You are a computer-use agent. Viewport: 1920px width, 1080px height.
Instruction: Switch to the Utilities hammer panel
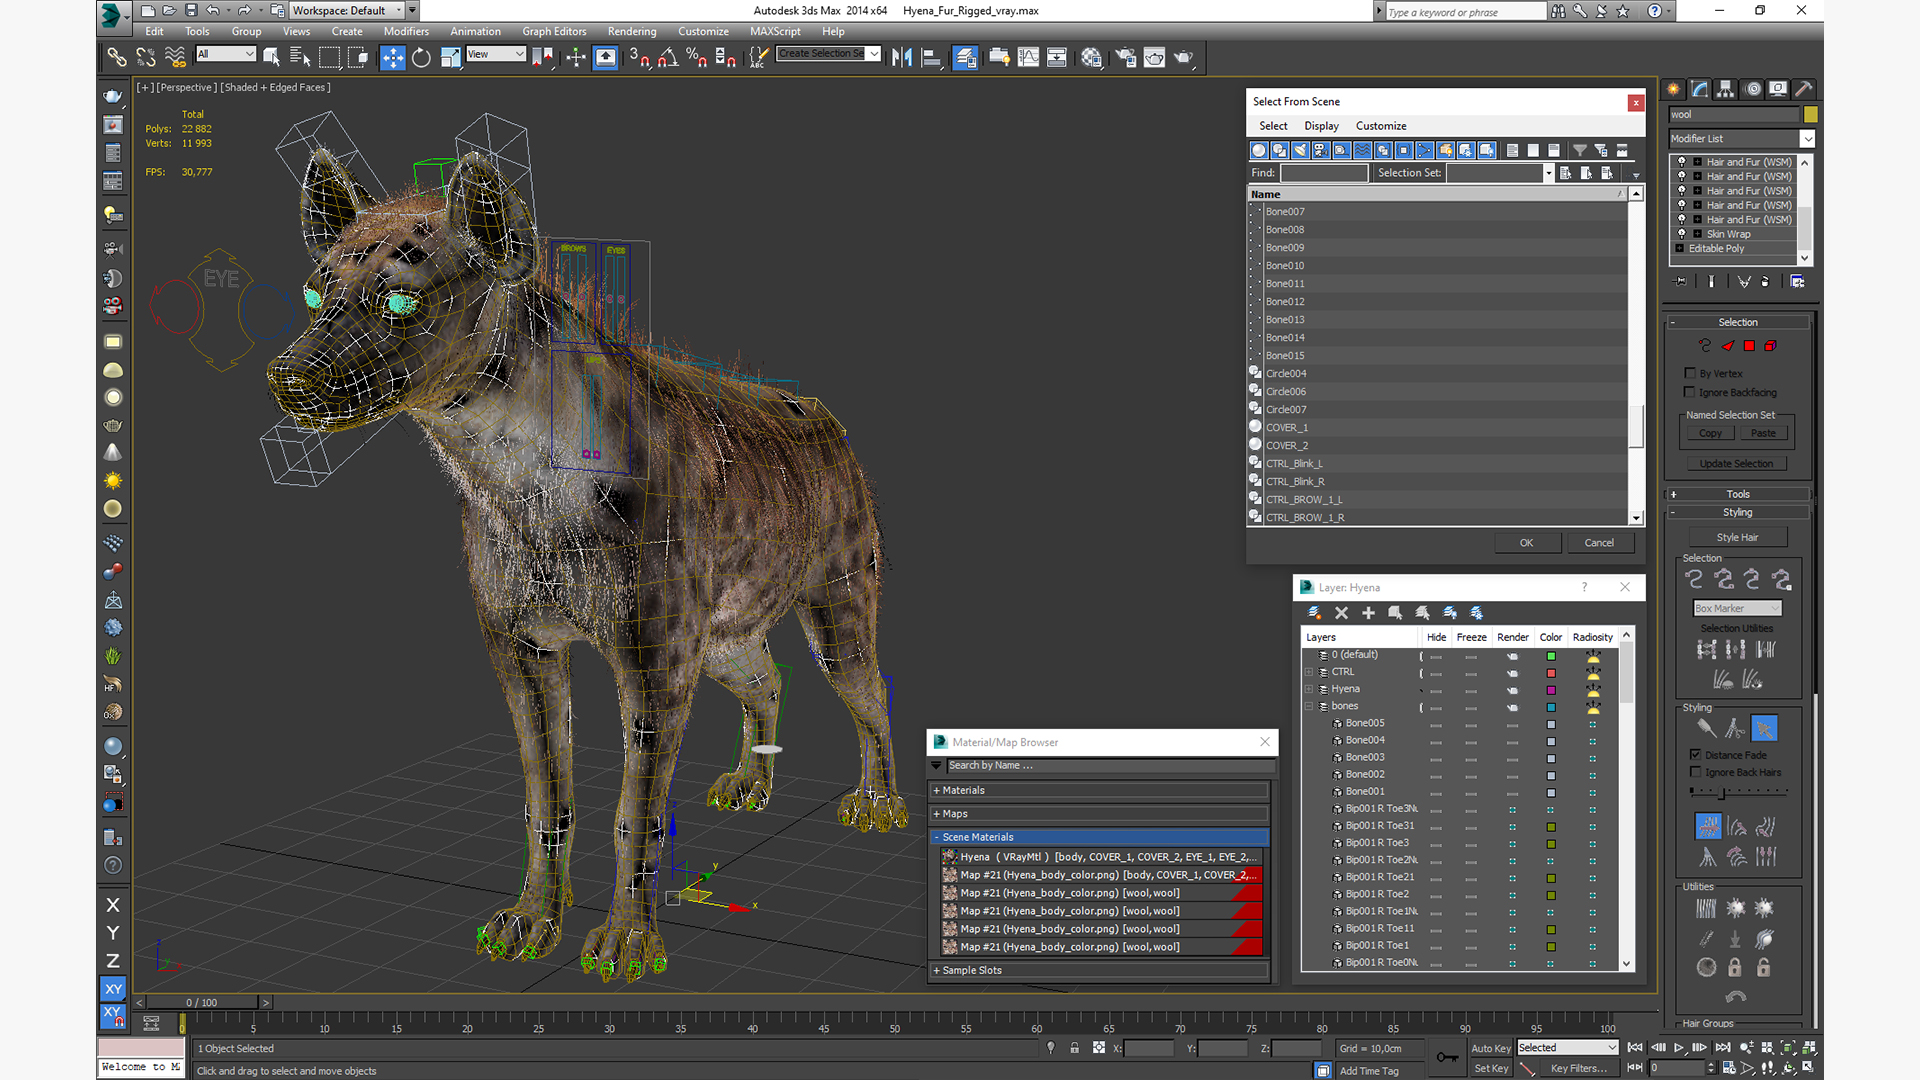[1804, 89]
